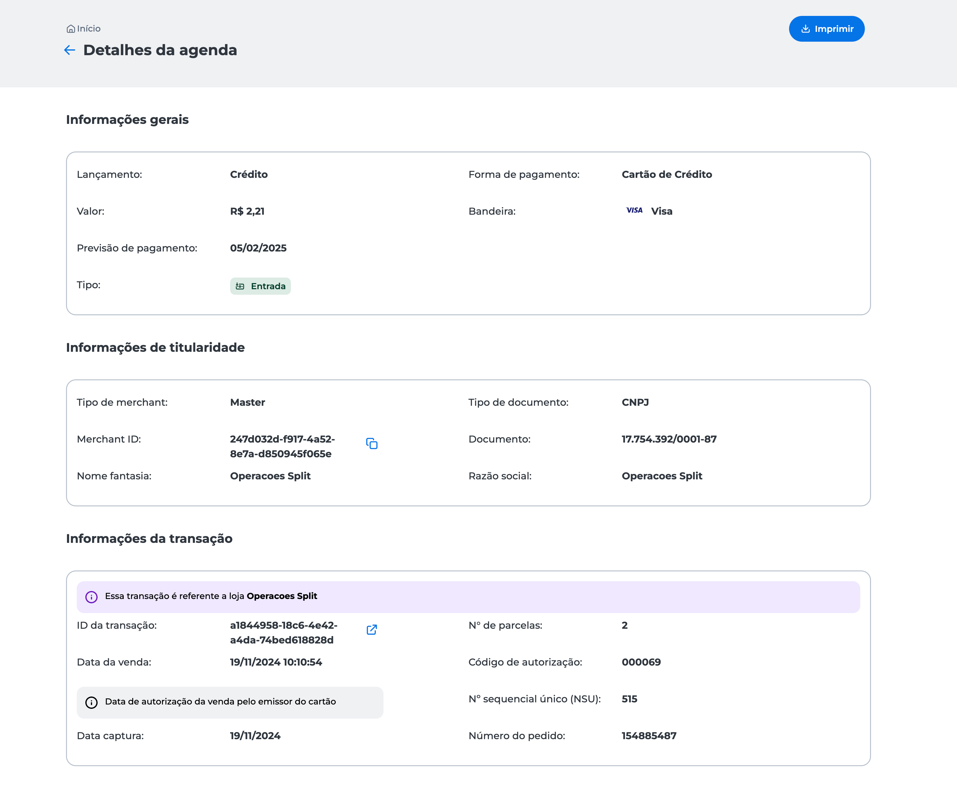This screenshot has width=957, height=786.
Task: Click the Código de autorização label
Action: click(x=525, y=662)
